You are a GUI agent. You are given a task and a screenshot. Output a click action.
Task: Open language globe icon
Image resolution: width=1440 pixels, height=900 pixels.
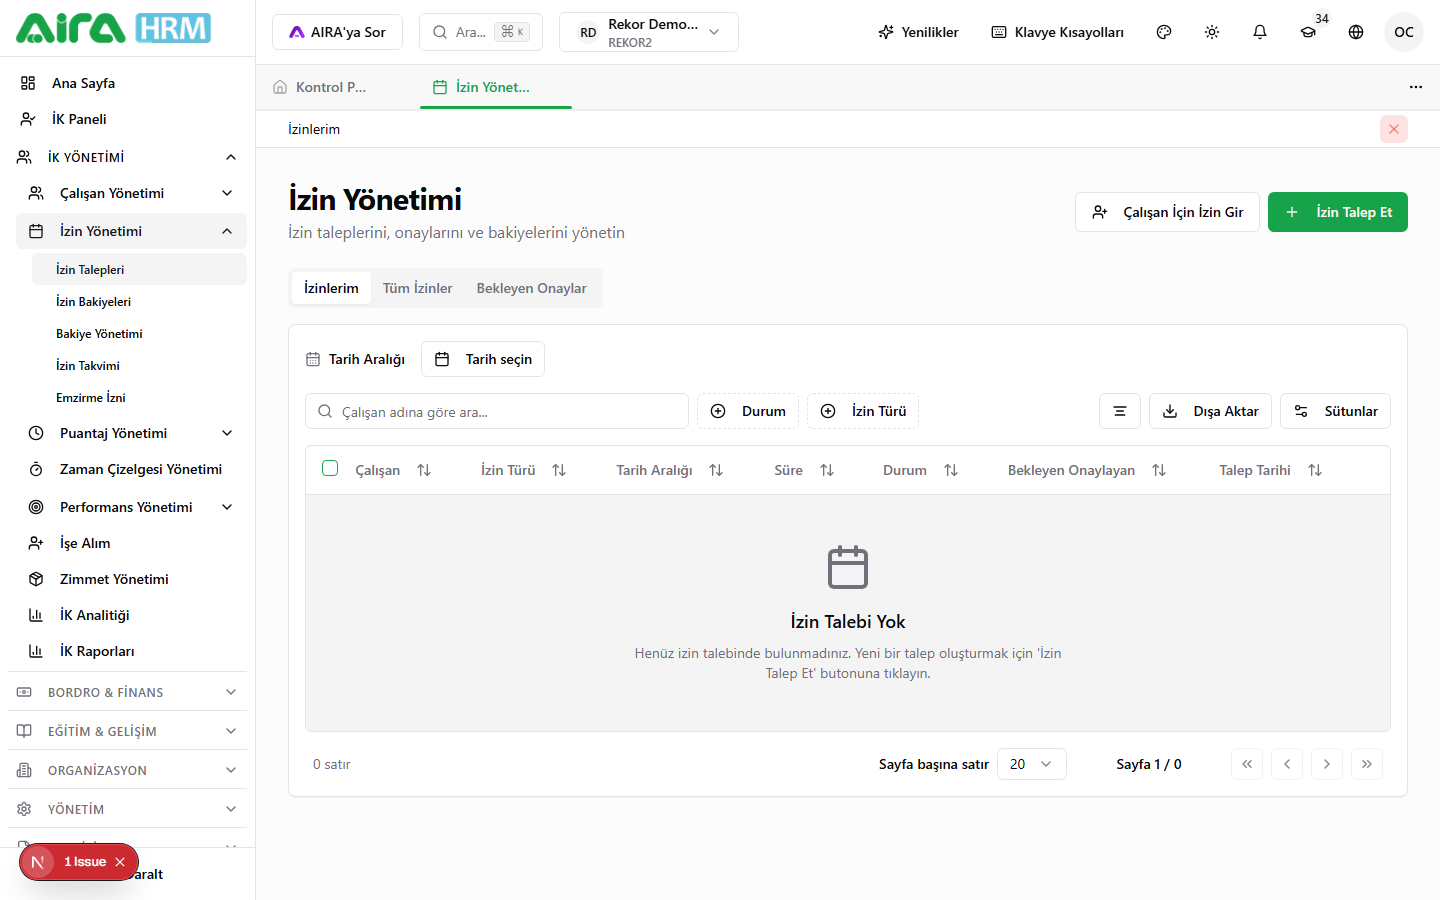pos(1356,32)
